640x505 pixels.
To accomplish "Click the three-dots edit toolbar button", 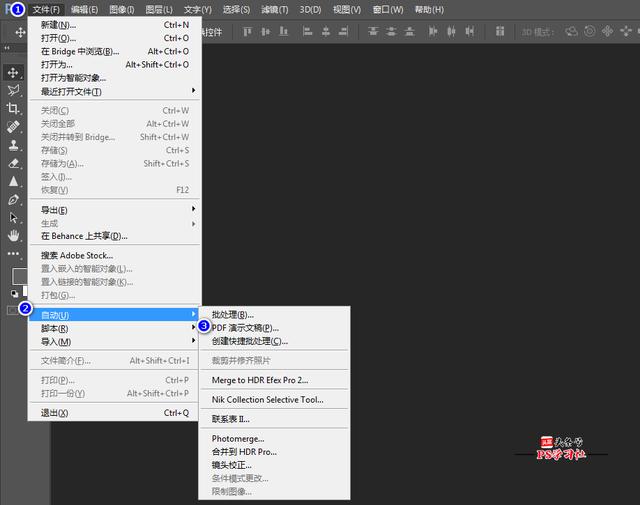I will (13, 254).
